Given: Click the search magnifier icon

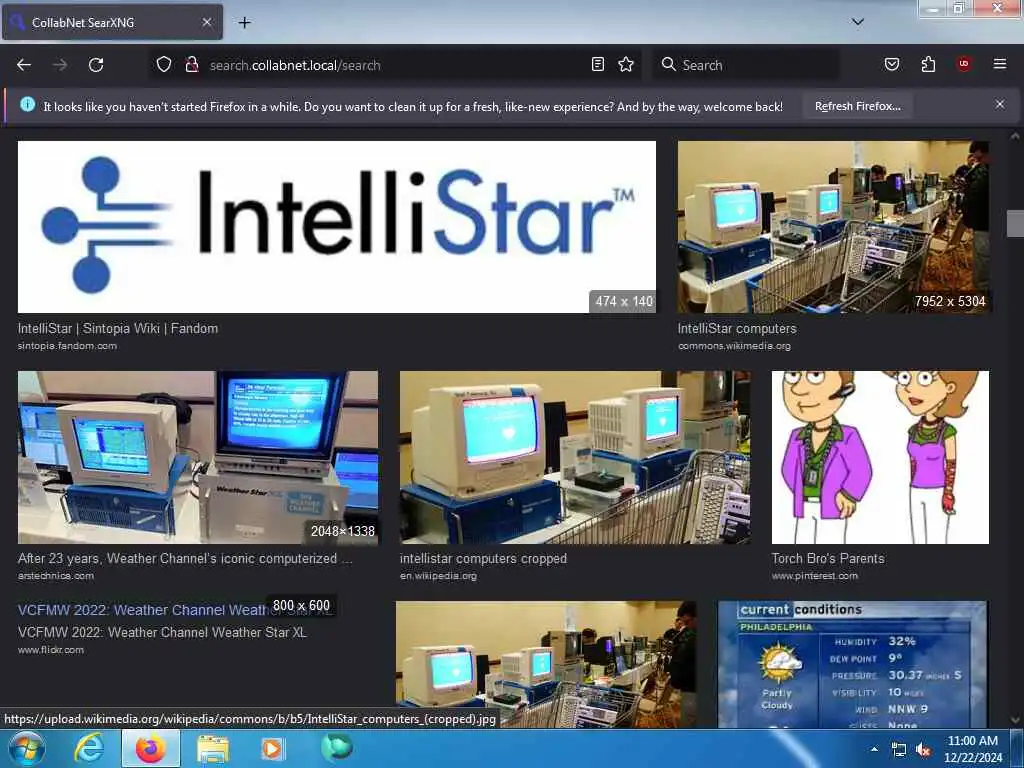Looking at the screenshot, I should pyautogui.click(x=668, y=64).
